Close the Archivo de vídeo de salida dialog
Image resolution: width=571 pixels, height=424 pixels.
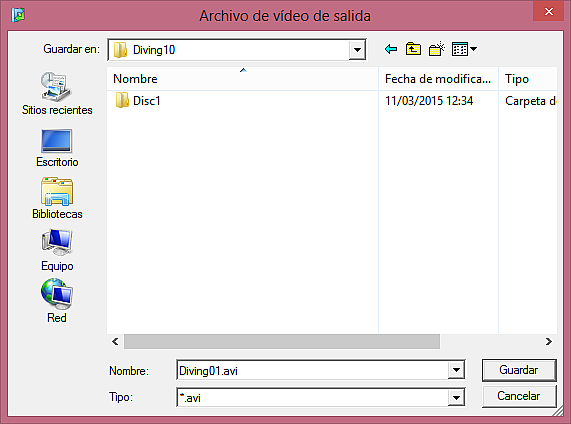pos(548,11)
